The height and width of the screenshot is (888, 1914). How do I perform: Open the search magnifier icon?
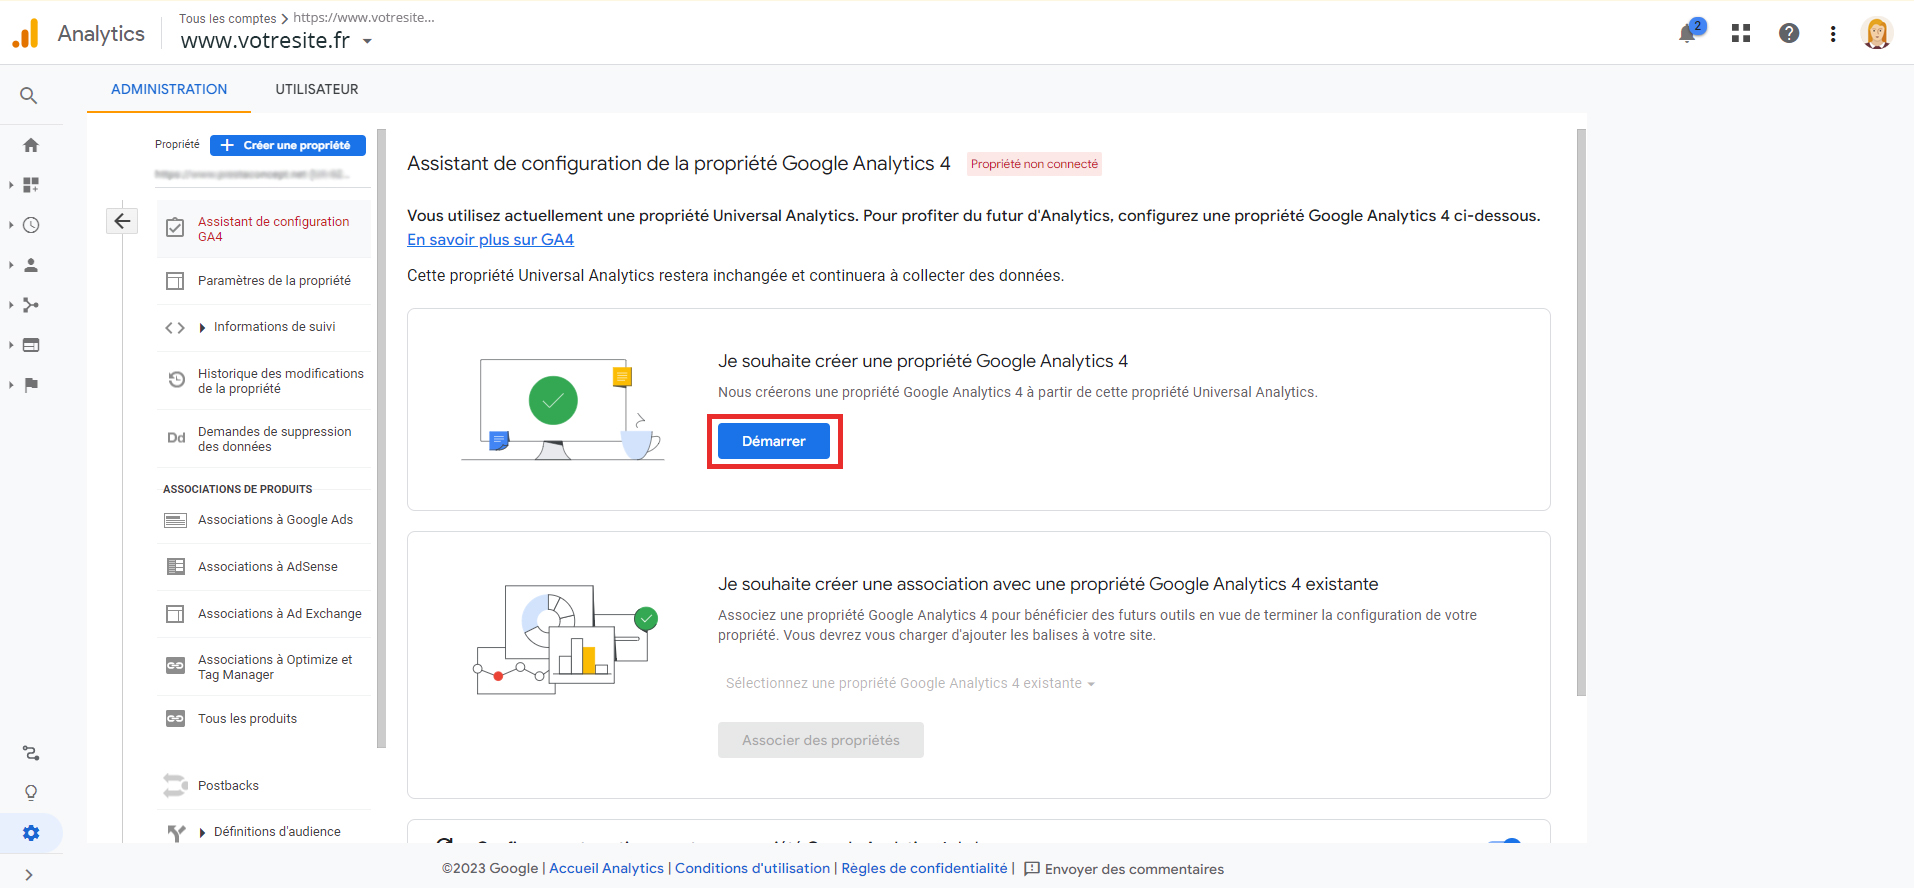click(x=29, y=96)
